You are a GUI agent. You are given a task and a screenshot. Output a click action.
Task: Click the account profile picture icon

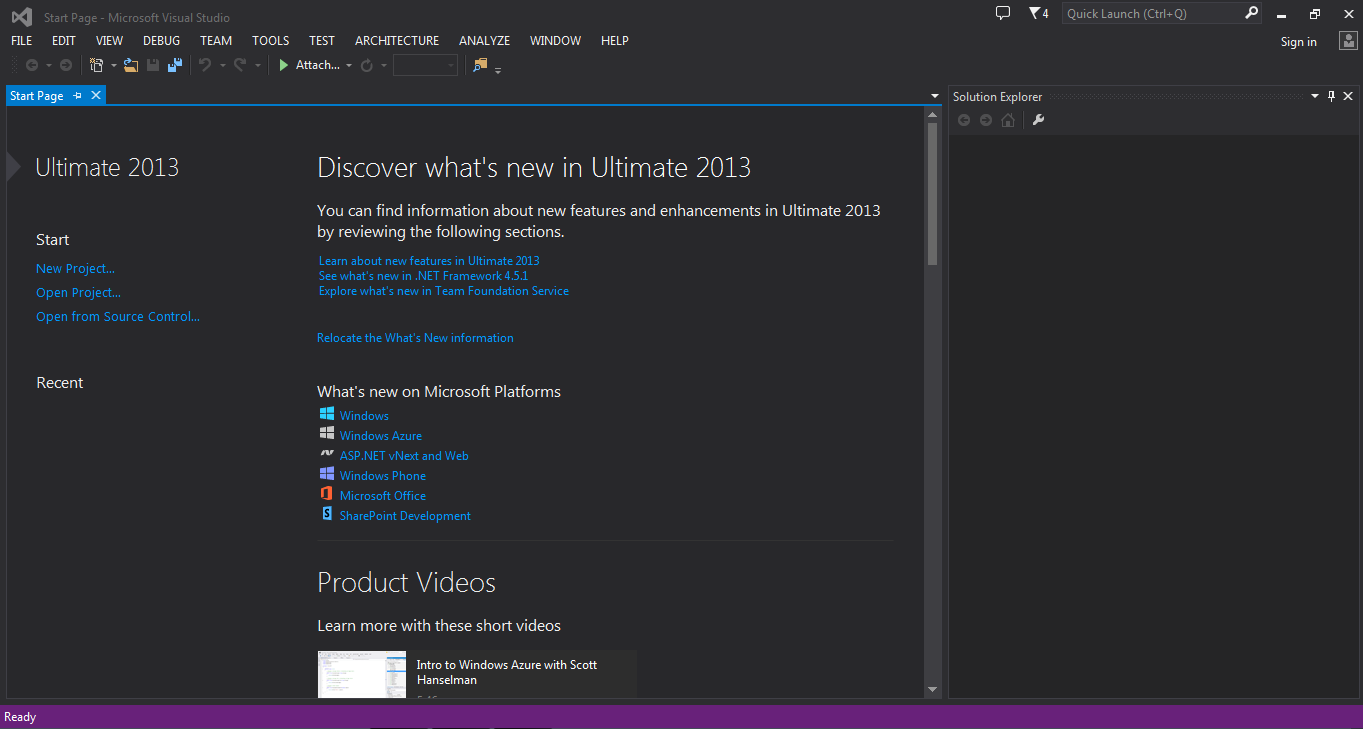click(1348, 41)
